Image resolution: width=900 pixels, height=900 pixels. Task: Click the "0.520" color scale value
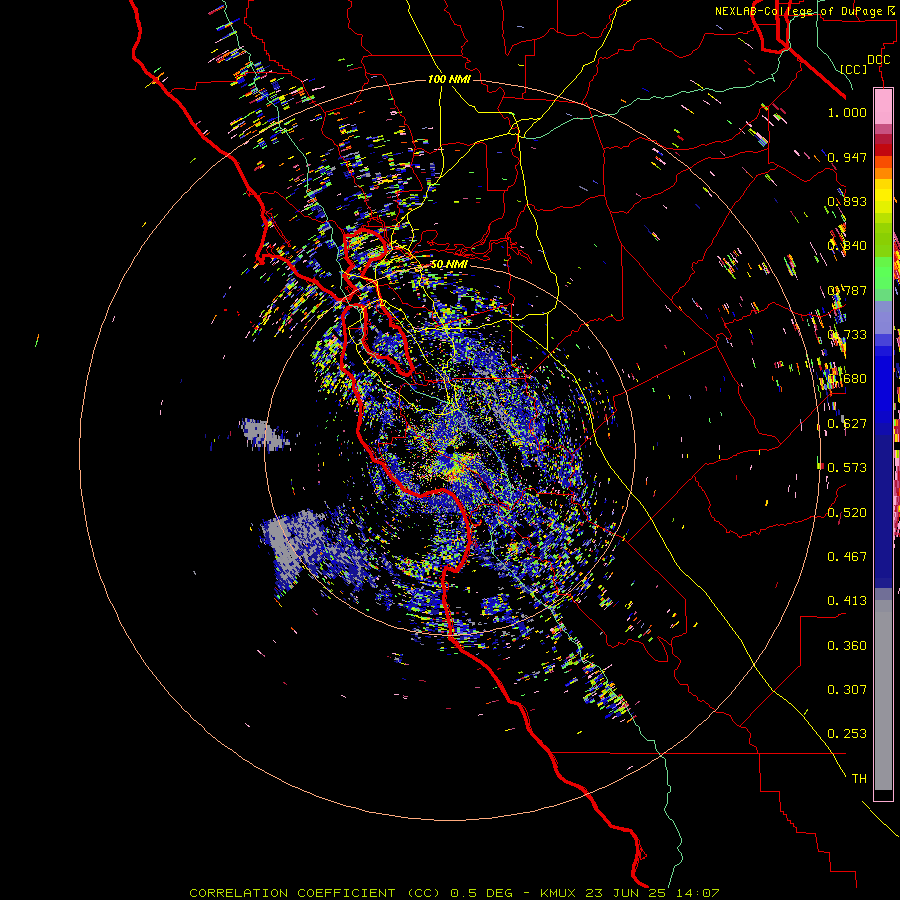pos(847,512)
